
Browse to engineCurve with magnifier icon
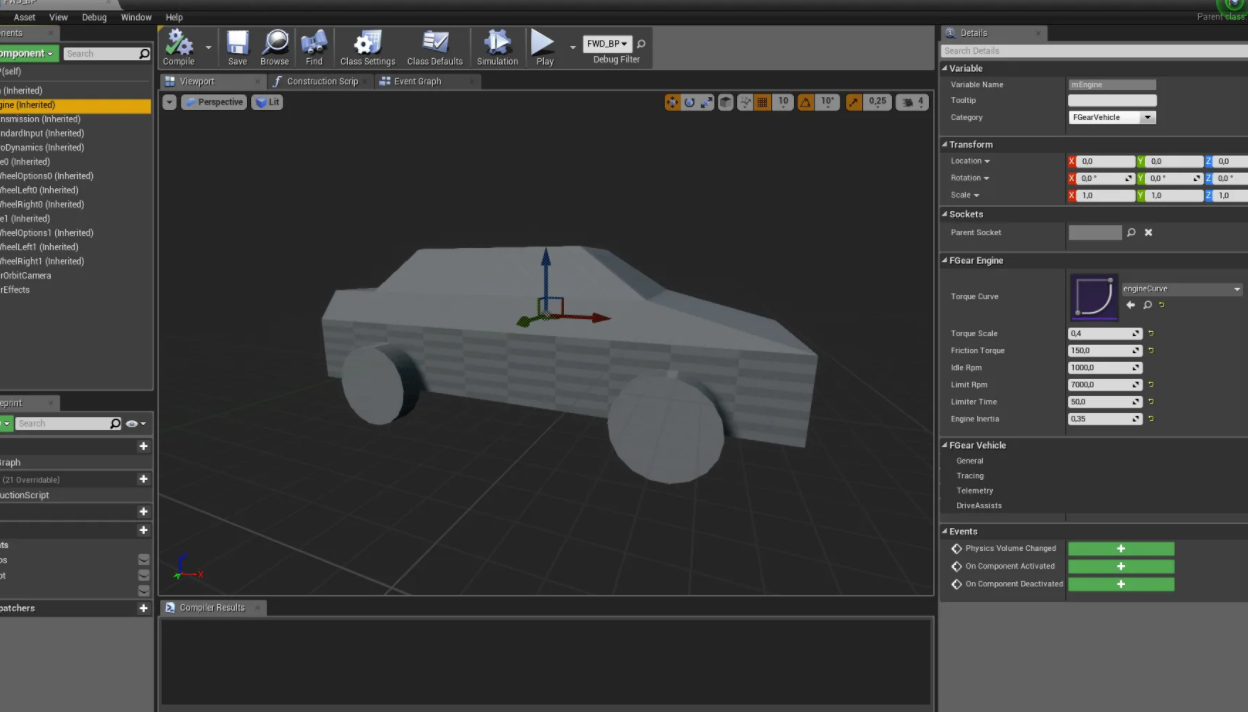click(x=1147, y=305)
